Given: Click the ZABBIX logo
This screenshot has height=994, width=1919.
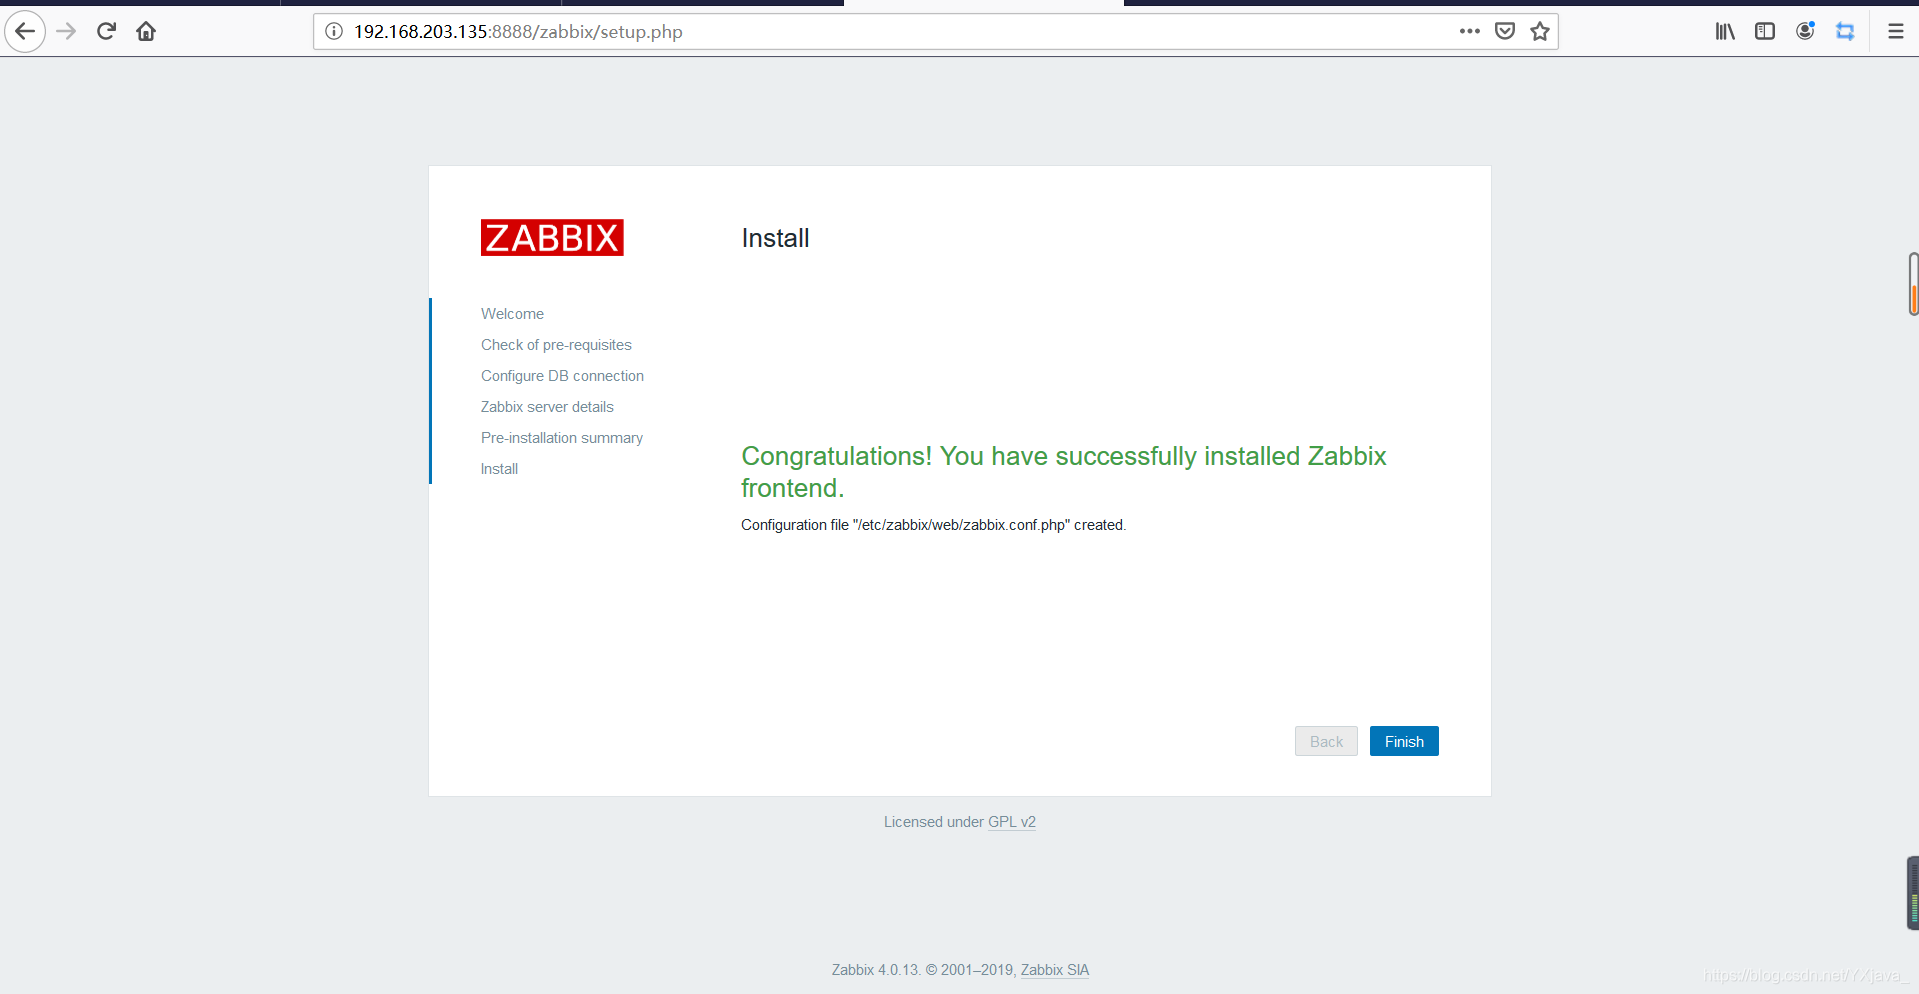Looking at the screenshot, I should 552,238.
